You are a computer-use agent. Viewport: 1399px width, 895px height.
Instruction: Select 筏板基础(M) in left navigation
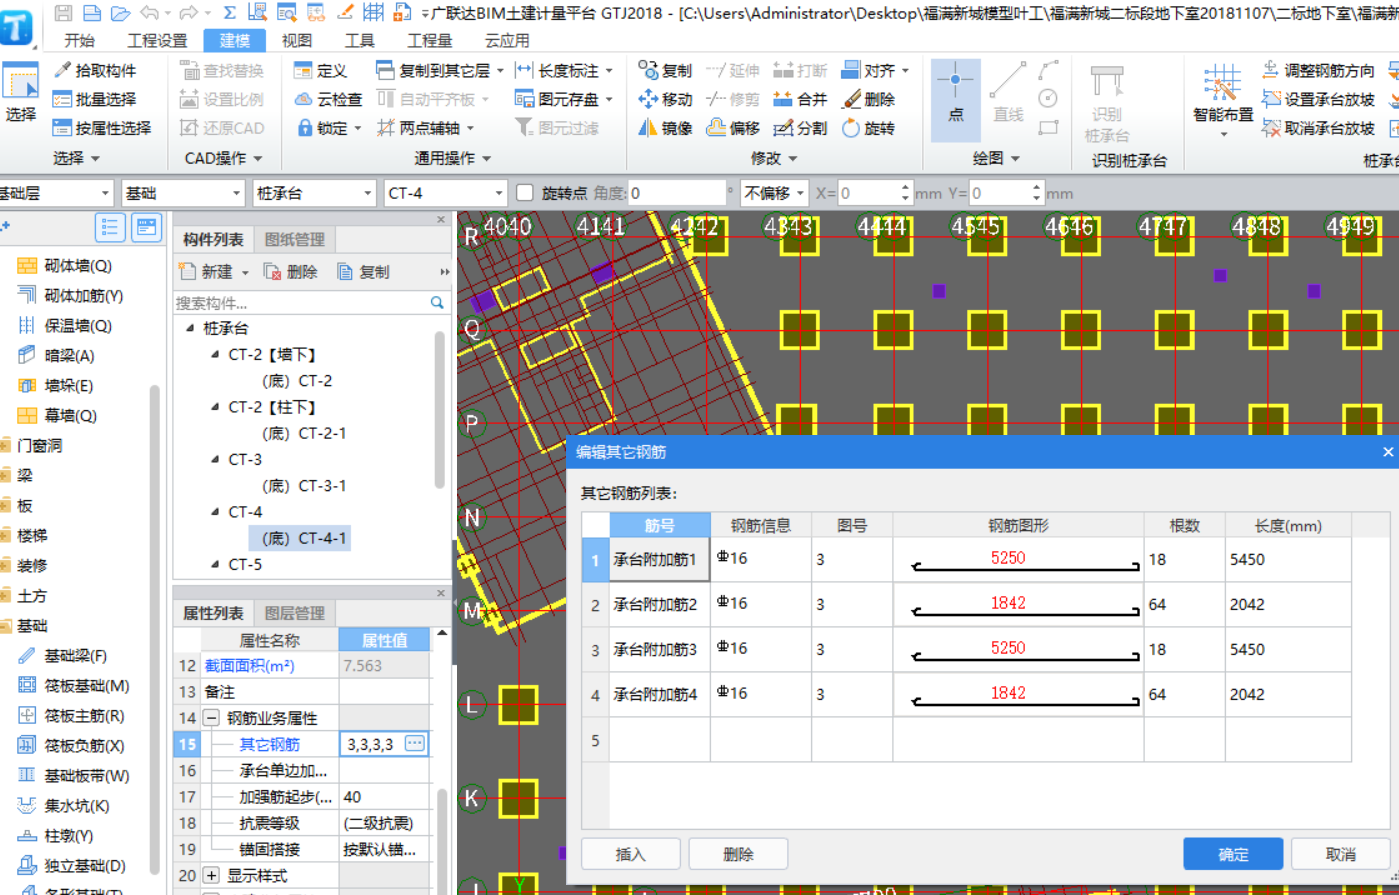[74, 686]
